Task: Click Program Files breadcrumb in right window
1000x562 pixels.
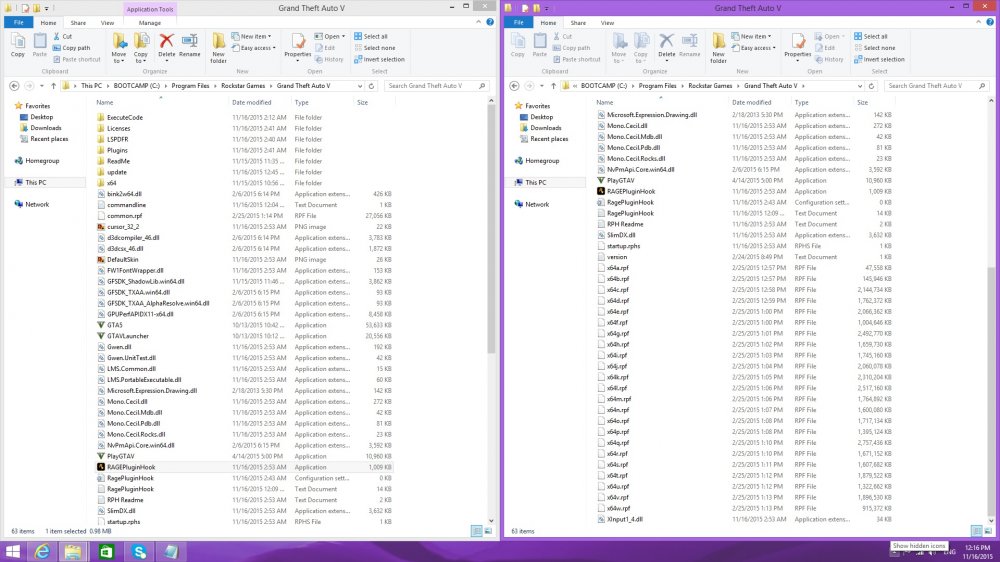Action: (658, 85)
